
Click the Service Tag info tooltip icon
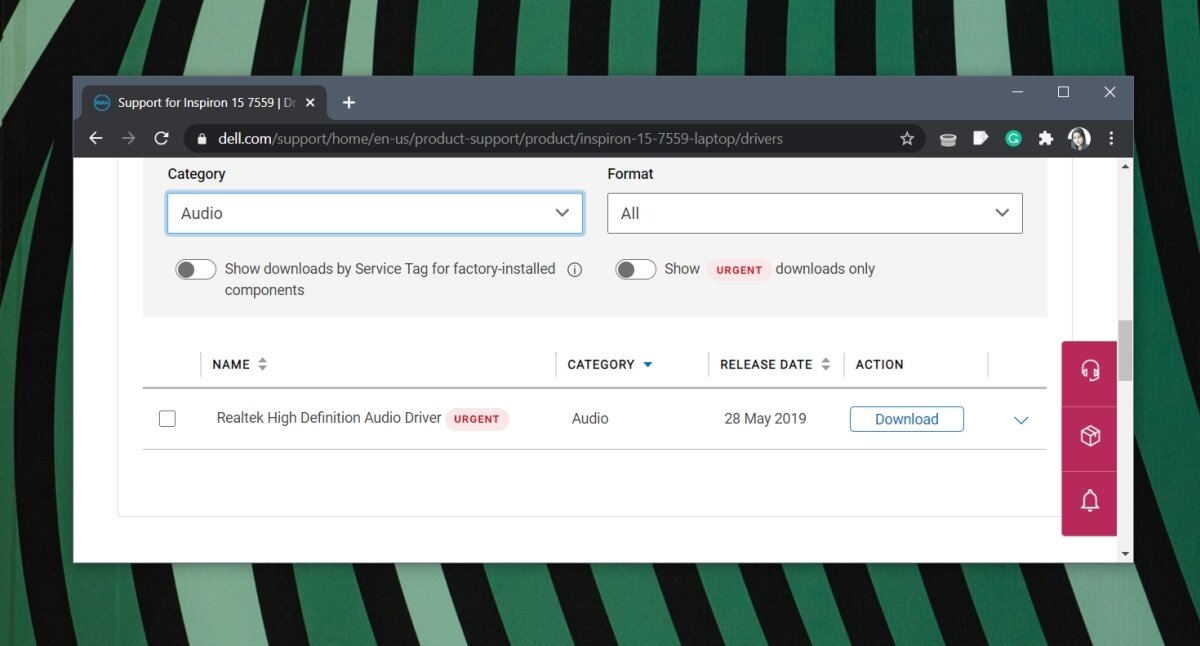(574, 269)
